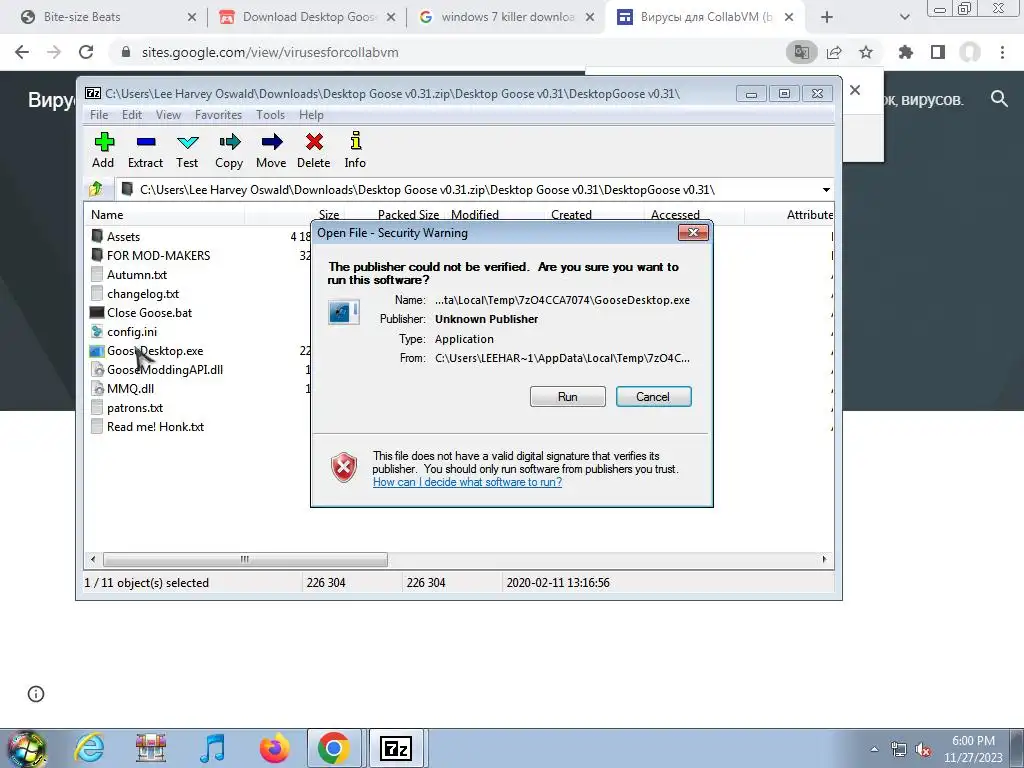This screenshot has height=768, width=1024.
Task: Toggle Chrome side panel icon
Action: (938, 52)
